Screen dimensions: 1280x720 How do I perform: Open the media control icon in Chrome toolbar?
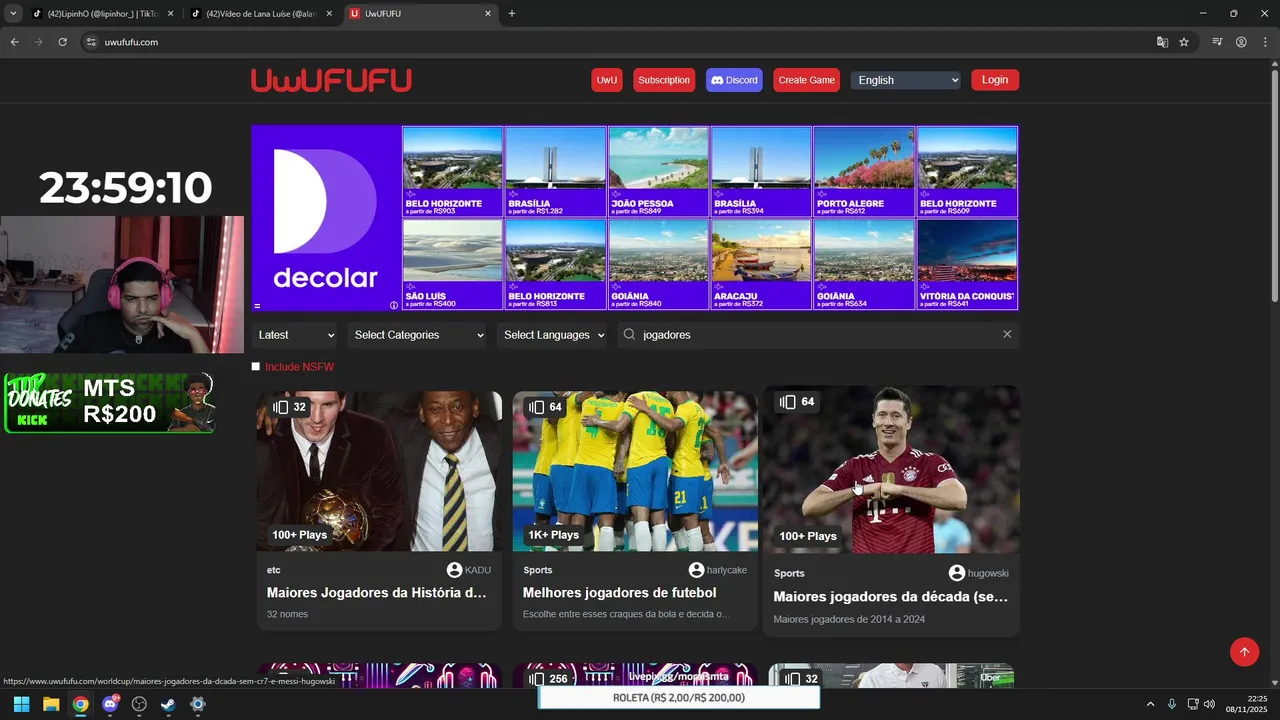(x=1217, y=42)
